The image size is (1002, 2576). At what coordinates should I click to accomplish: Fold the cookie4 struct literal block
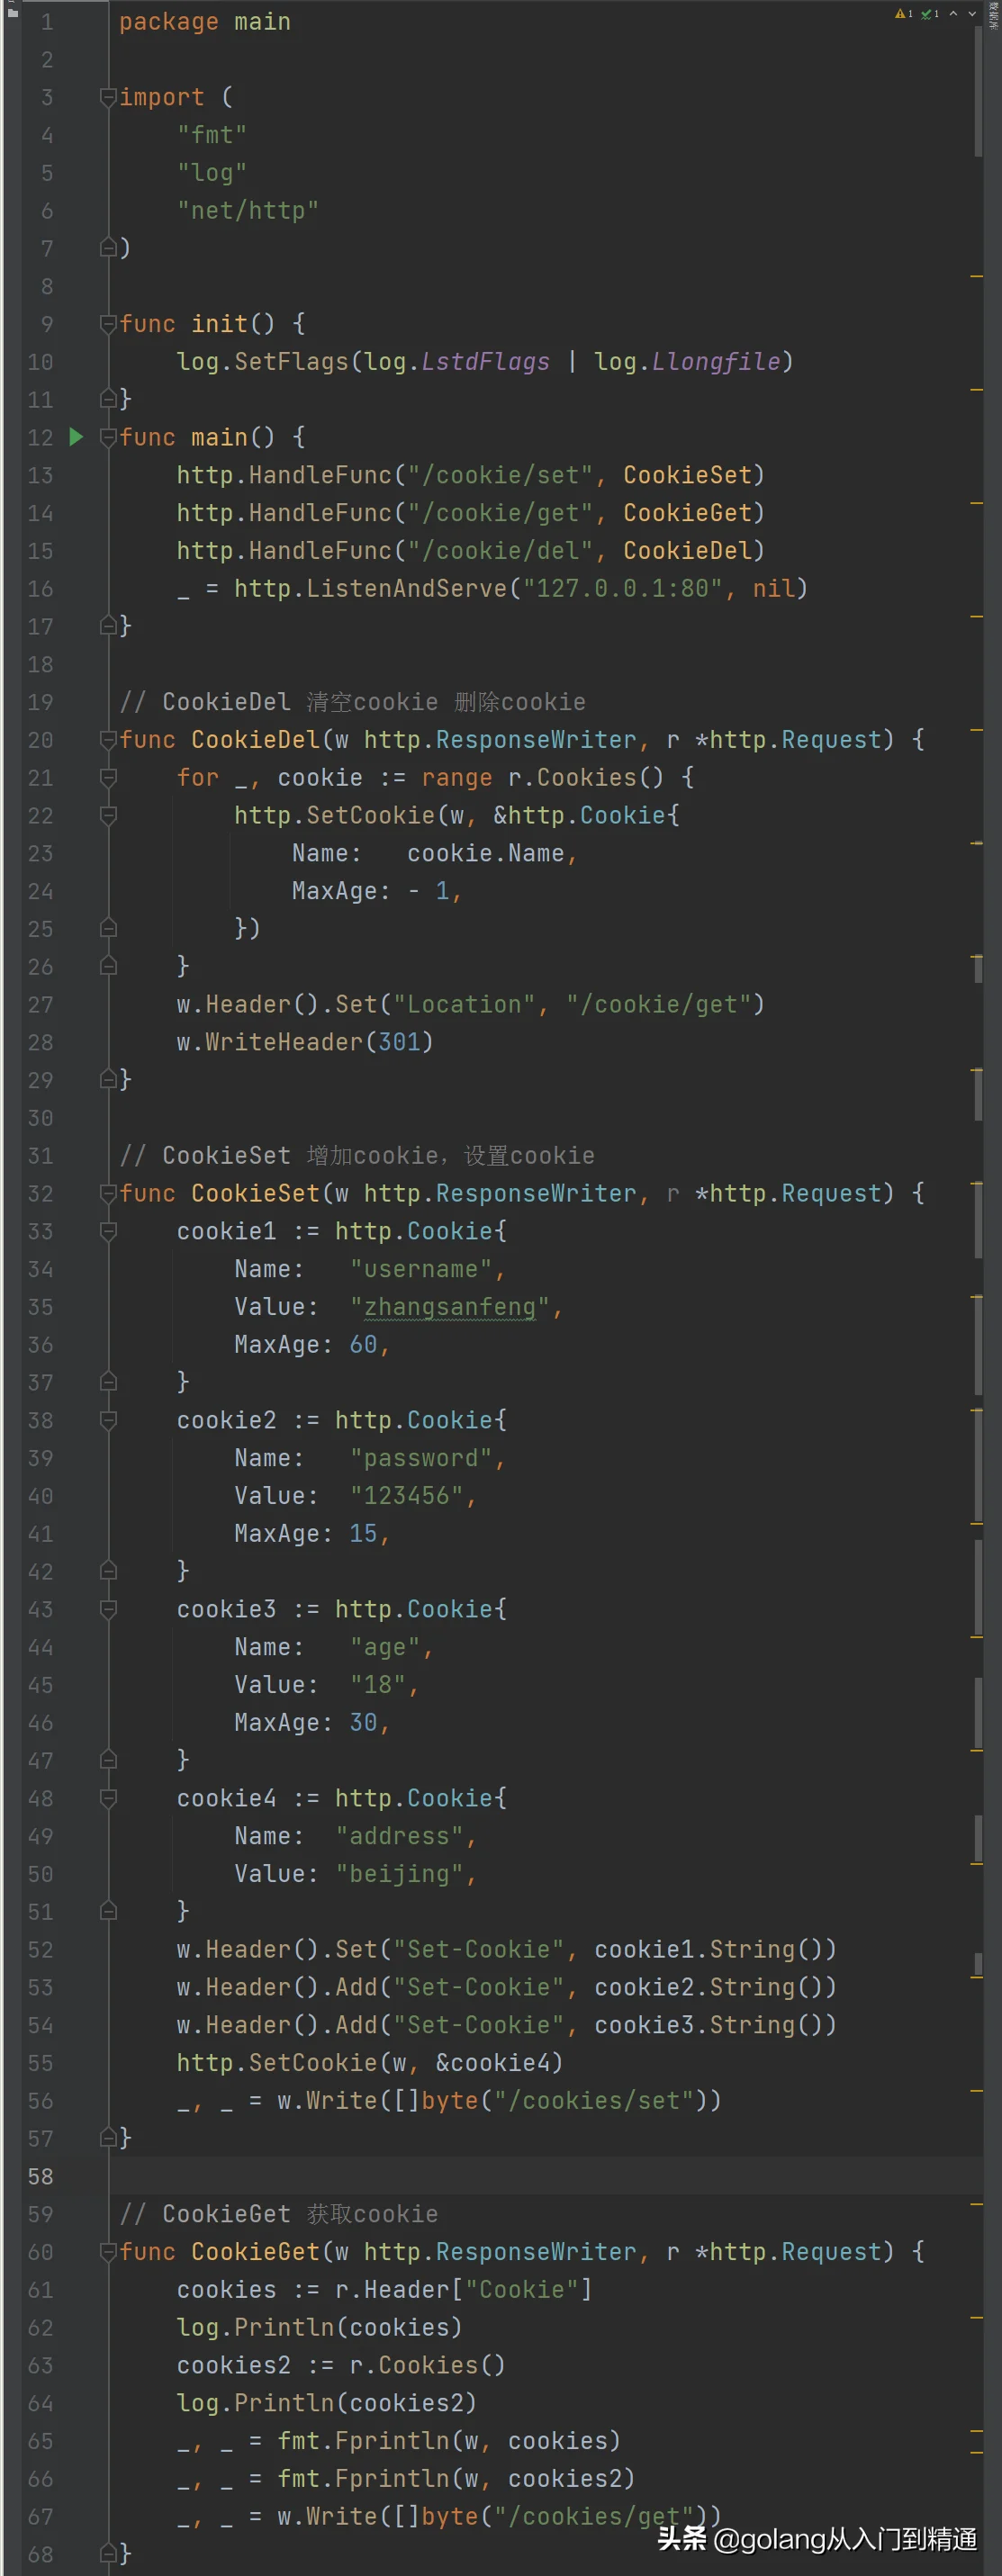108,1798
